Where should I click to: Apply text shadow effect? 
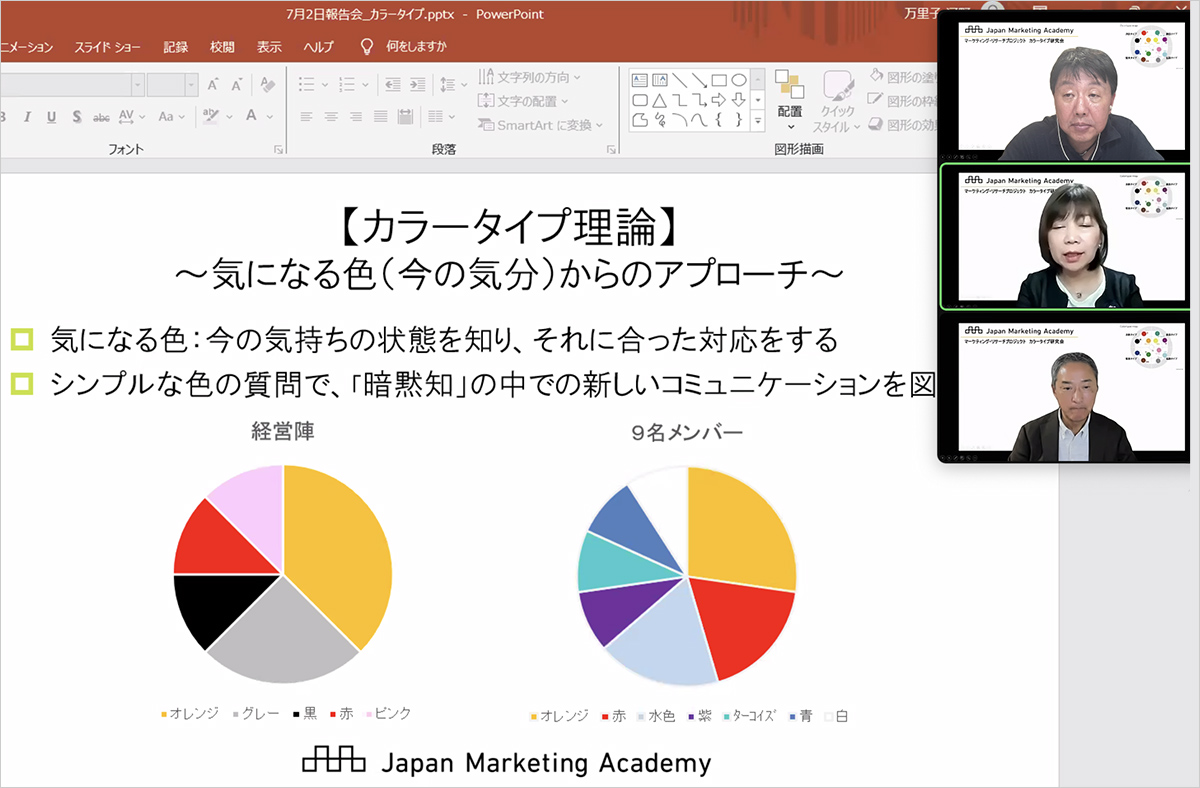(x=76, y=117)
